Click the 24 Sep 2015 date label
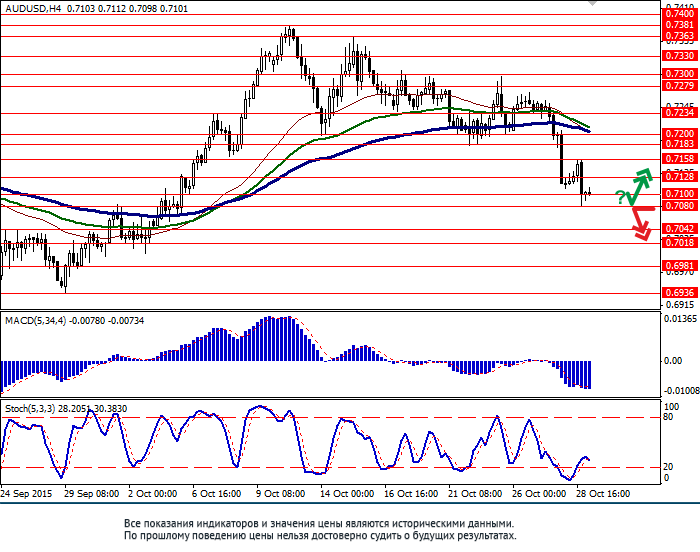Viewport: 700px width, 552px height. pos(26,494)
